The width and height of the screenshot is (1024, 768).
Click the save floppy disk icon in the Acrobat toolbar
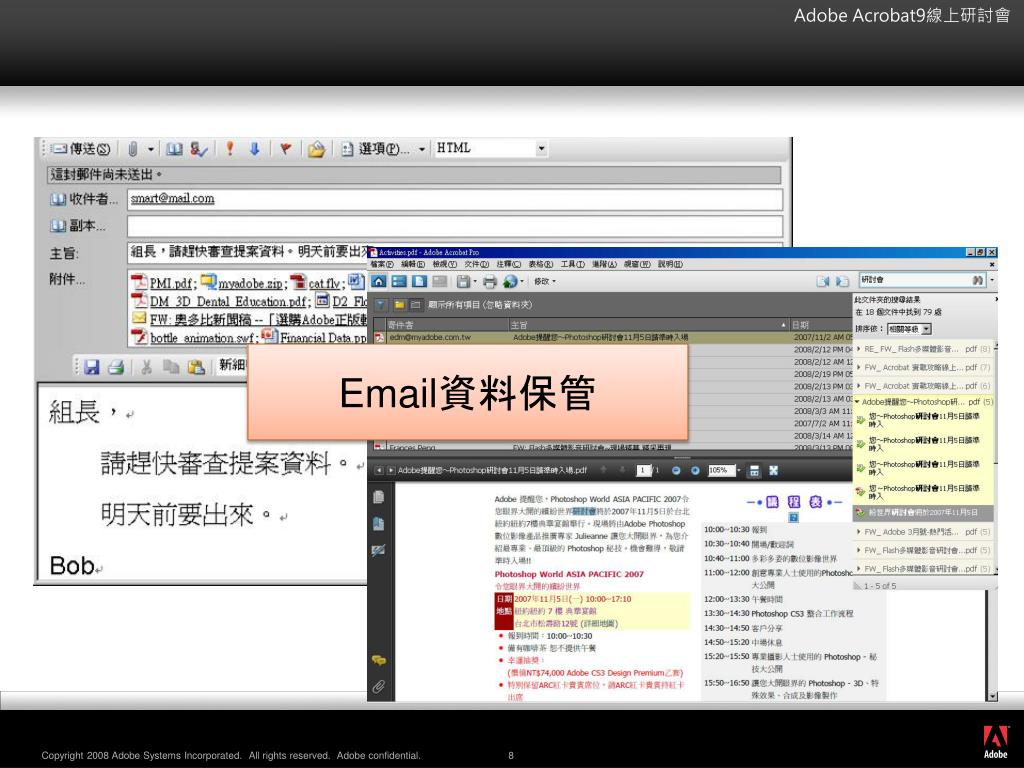click(x=464, y=282)
